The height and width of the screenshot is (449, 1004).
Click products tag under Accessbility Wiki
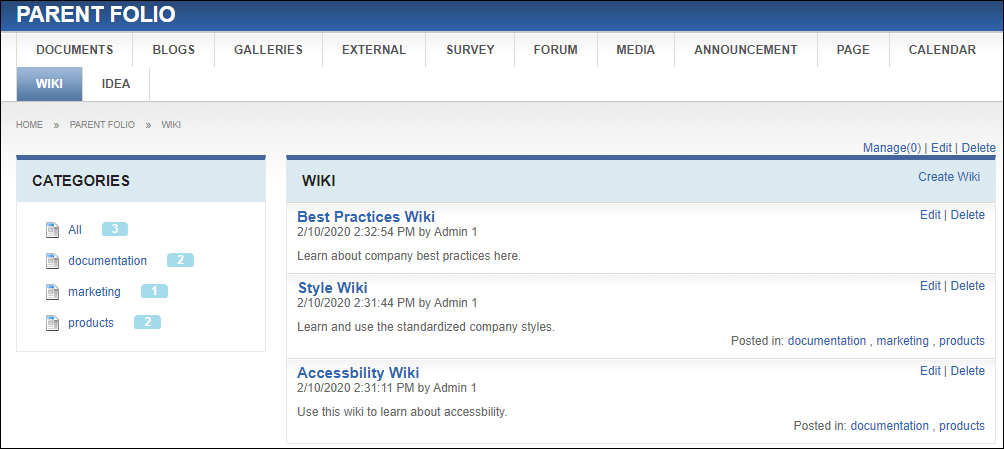click(x=962, y=426)
